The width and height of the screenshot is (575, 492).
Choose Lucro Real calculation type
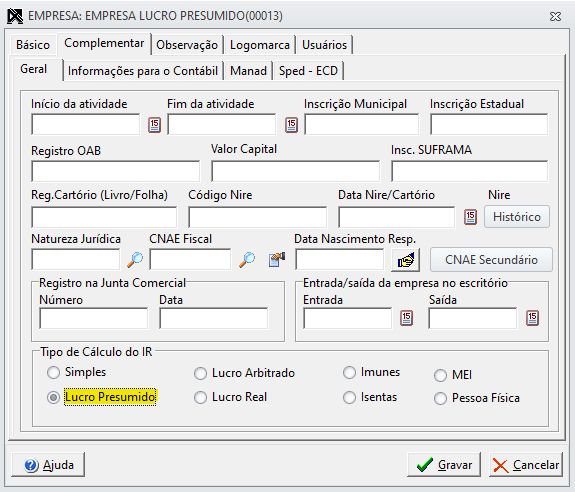(x=200, y=397)
